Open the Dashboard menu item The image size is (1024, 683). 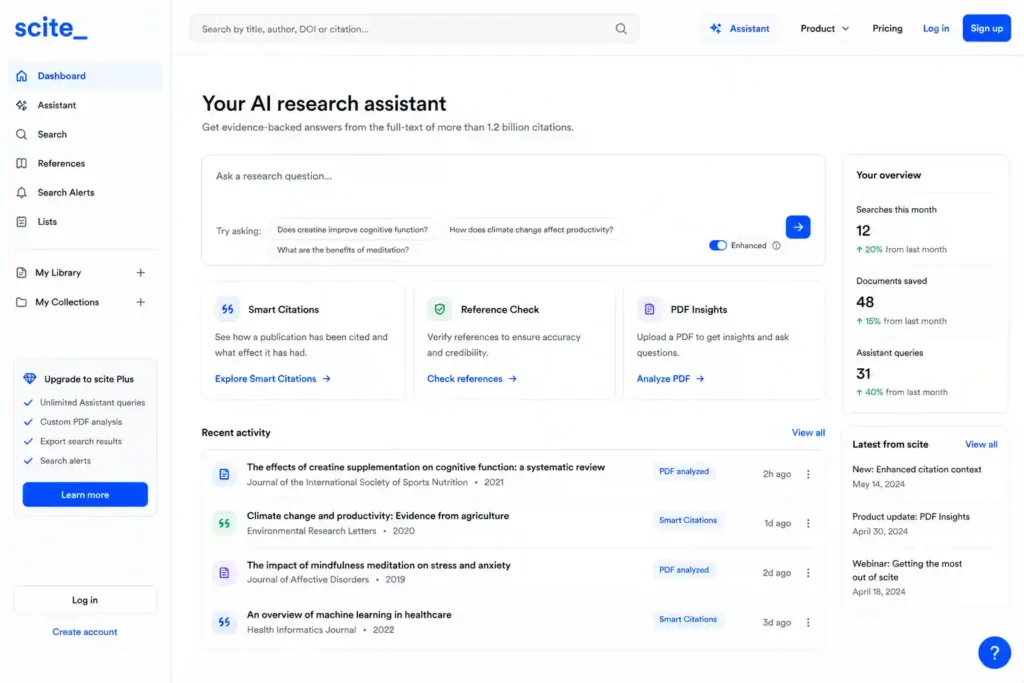85,76
